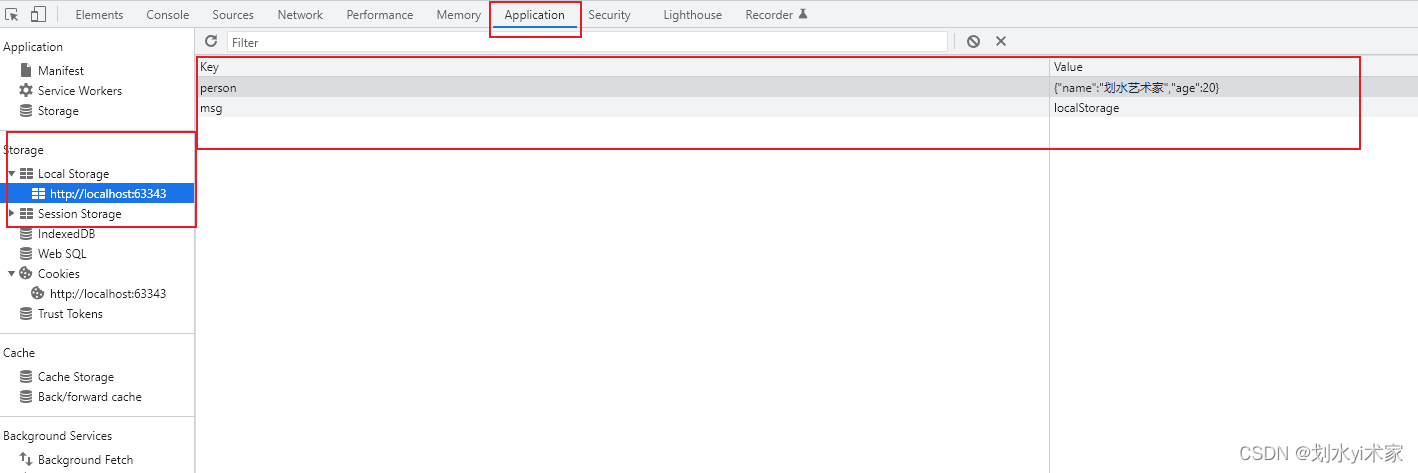Viewport: 1418px width, 473px height.
Task: Go to the Memory tab
Action: pyautogui.click(x=459, y=15)
